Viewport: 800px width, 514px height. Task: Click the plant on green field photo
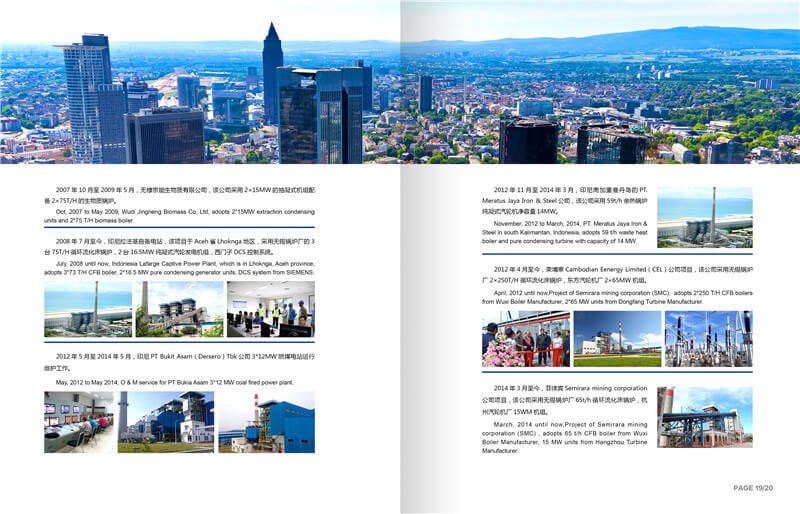[x=617, y=338]
